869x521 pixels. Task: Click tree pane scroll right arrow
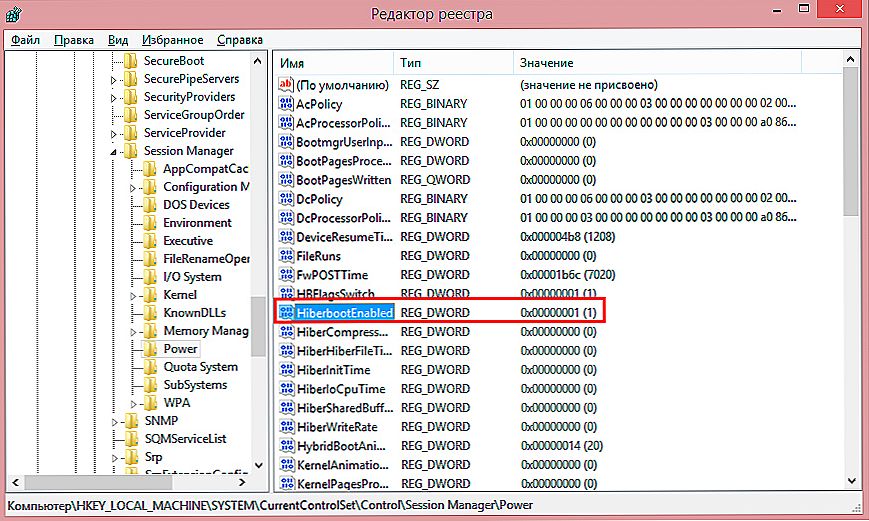242,482
